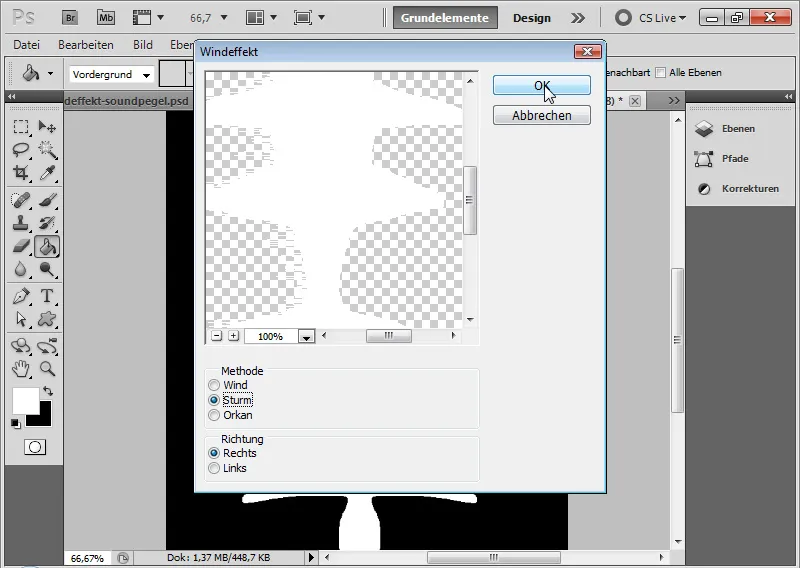
Task: Open preview zoom percentage dropdown
Action: coord(306,337)
